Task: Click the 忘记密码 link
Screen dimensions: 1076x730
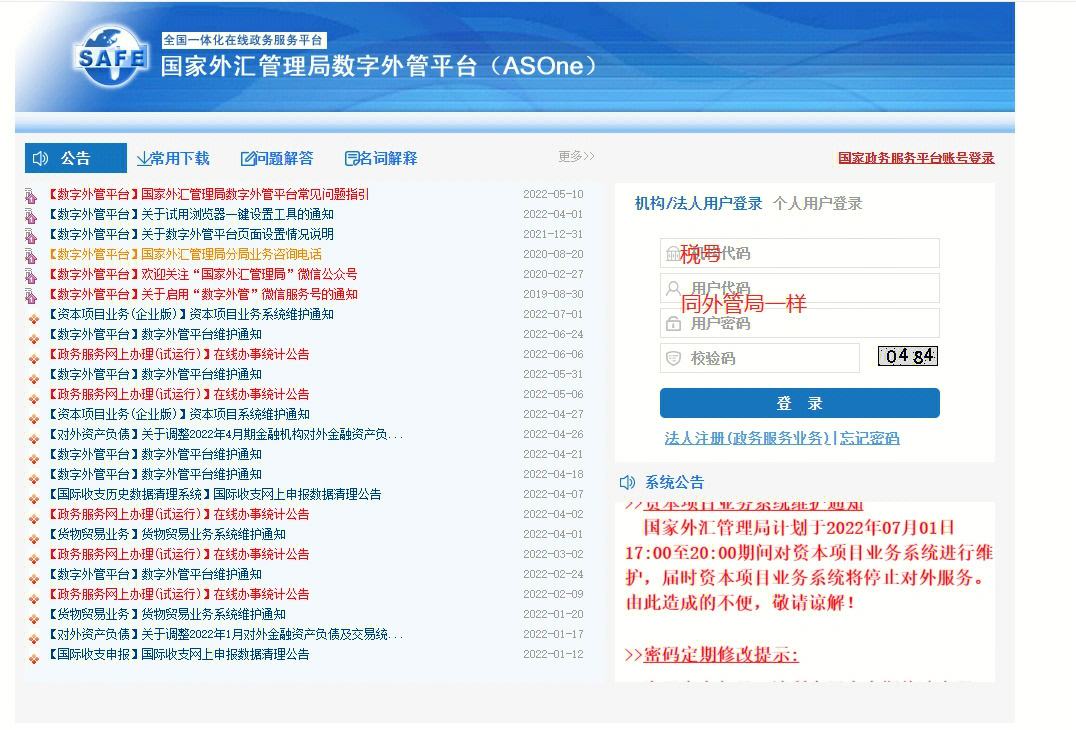Action: [x=869, y=438]
